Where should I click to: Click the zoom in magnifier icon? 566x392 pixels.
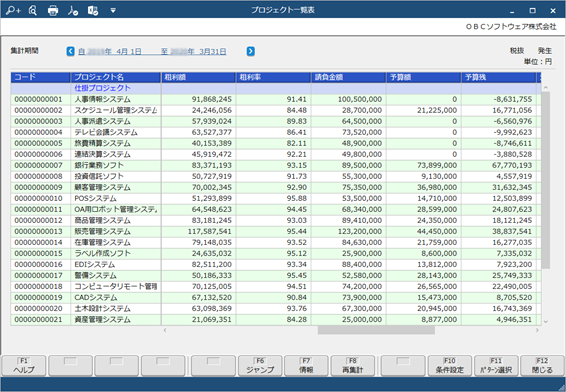click(x=13, y=10)
